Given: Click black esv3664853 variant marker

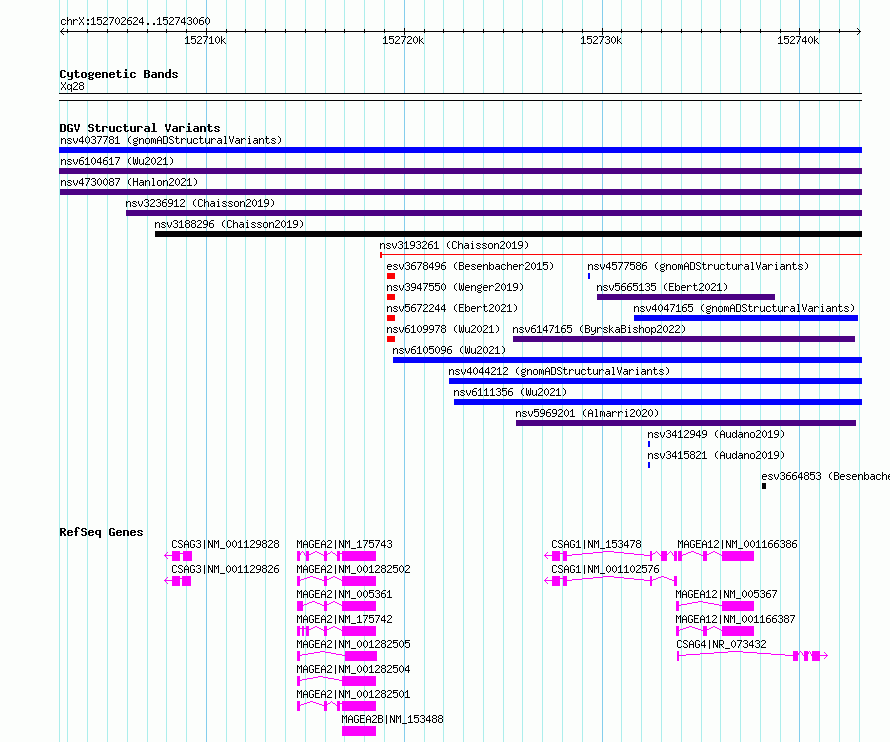Looking at the screenshot, I should pos(764,486).
